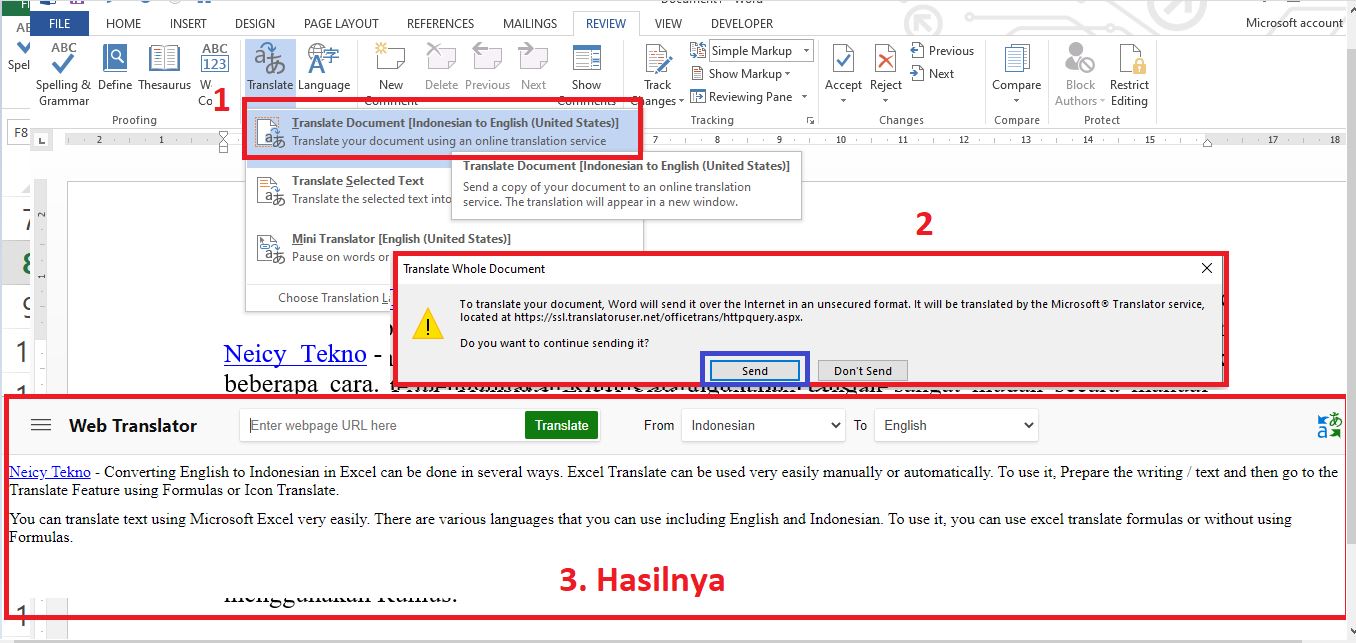
Task: Switch to the PAGE LAYOUT tab
Action: [x=341, y=23]
